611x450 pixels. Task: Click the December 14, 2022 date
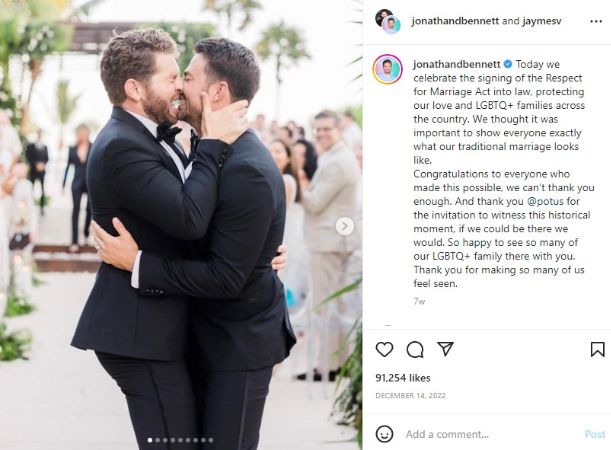click(x=410, y=395)
